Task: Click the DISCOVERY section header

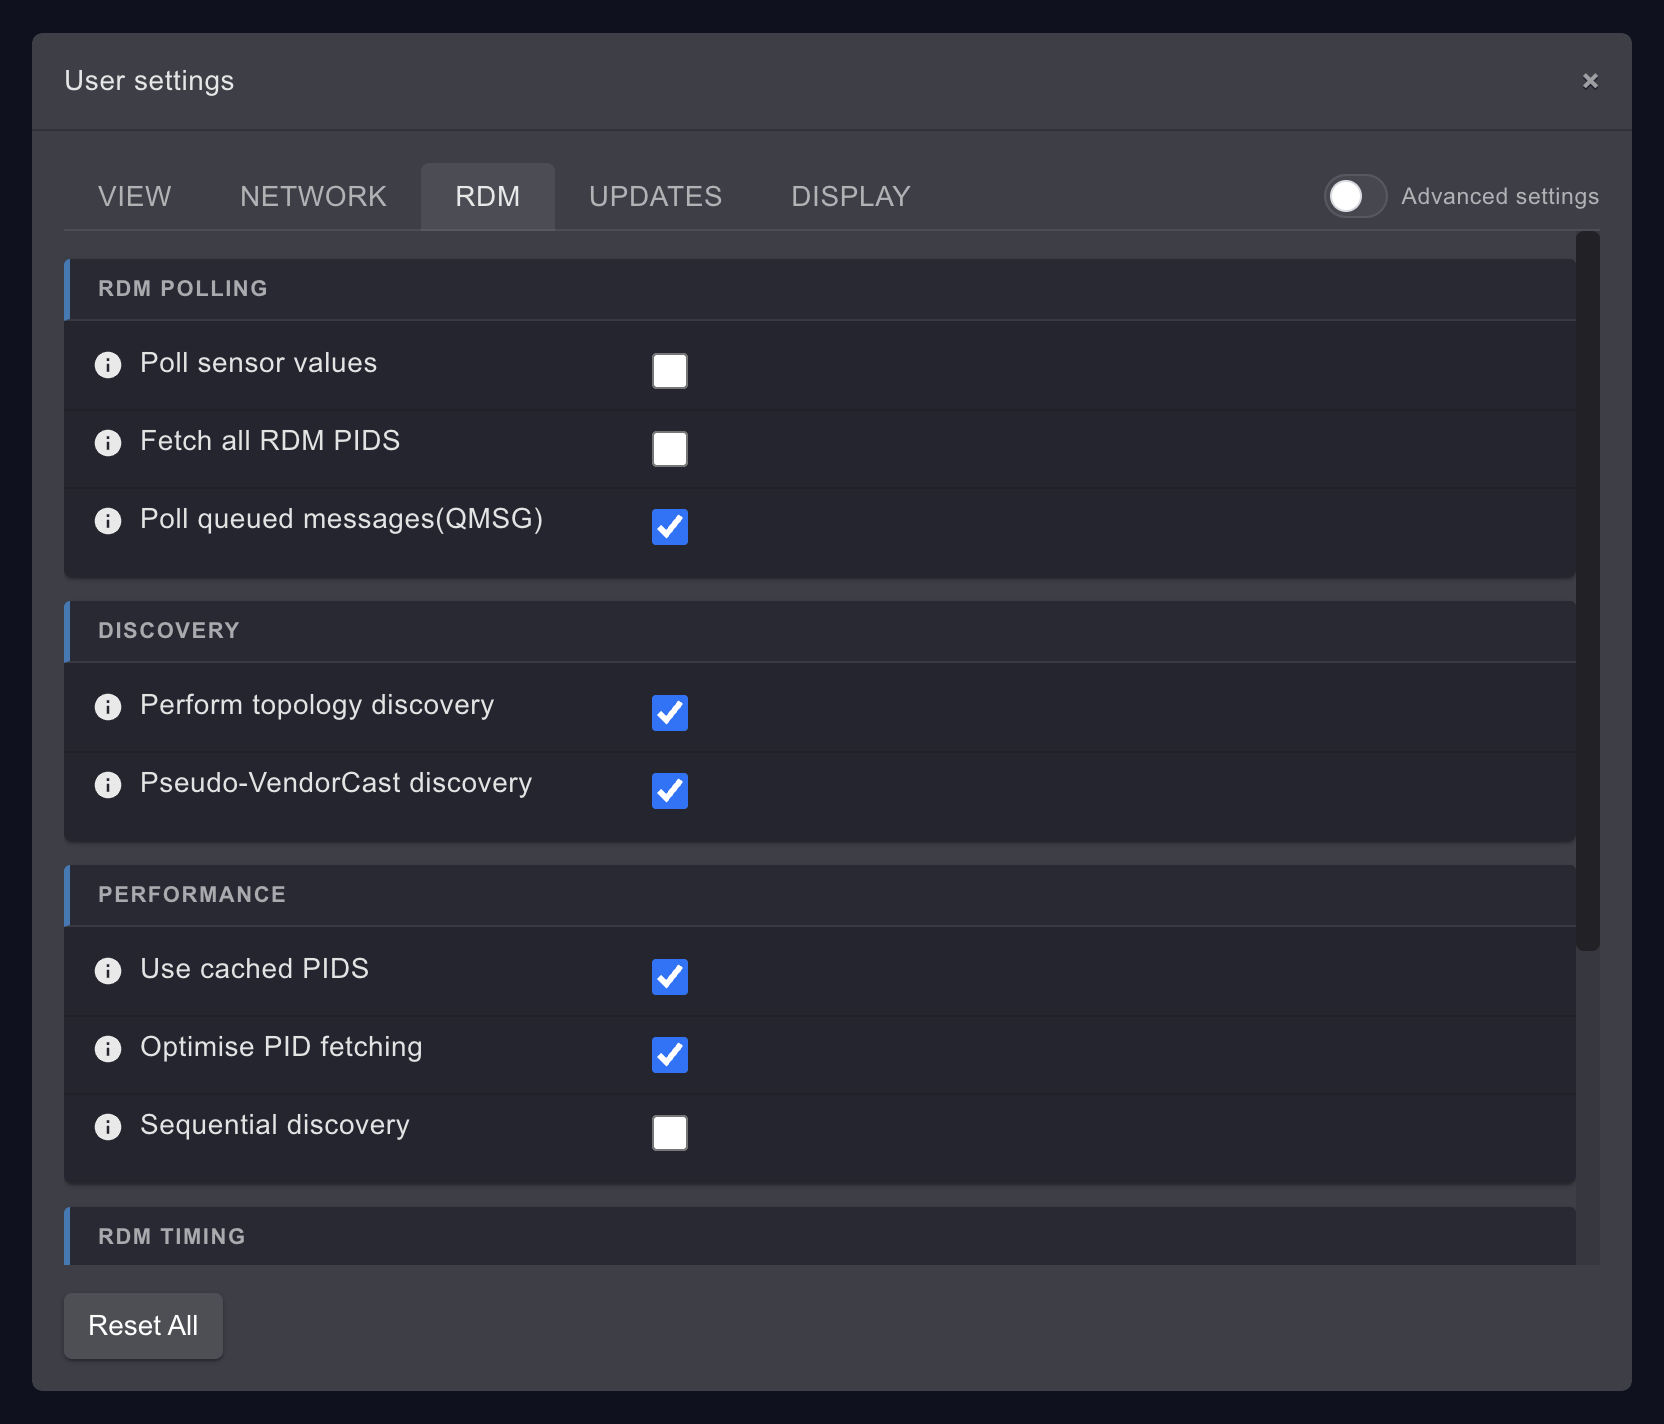Action: (x=820, y=631)
